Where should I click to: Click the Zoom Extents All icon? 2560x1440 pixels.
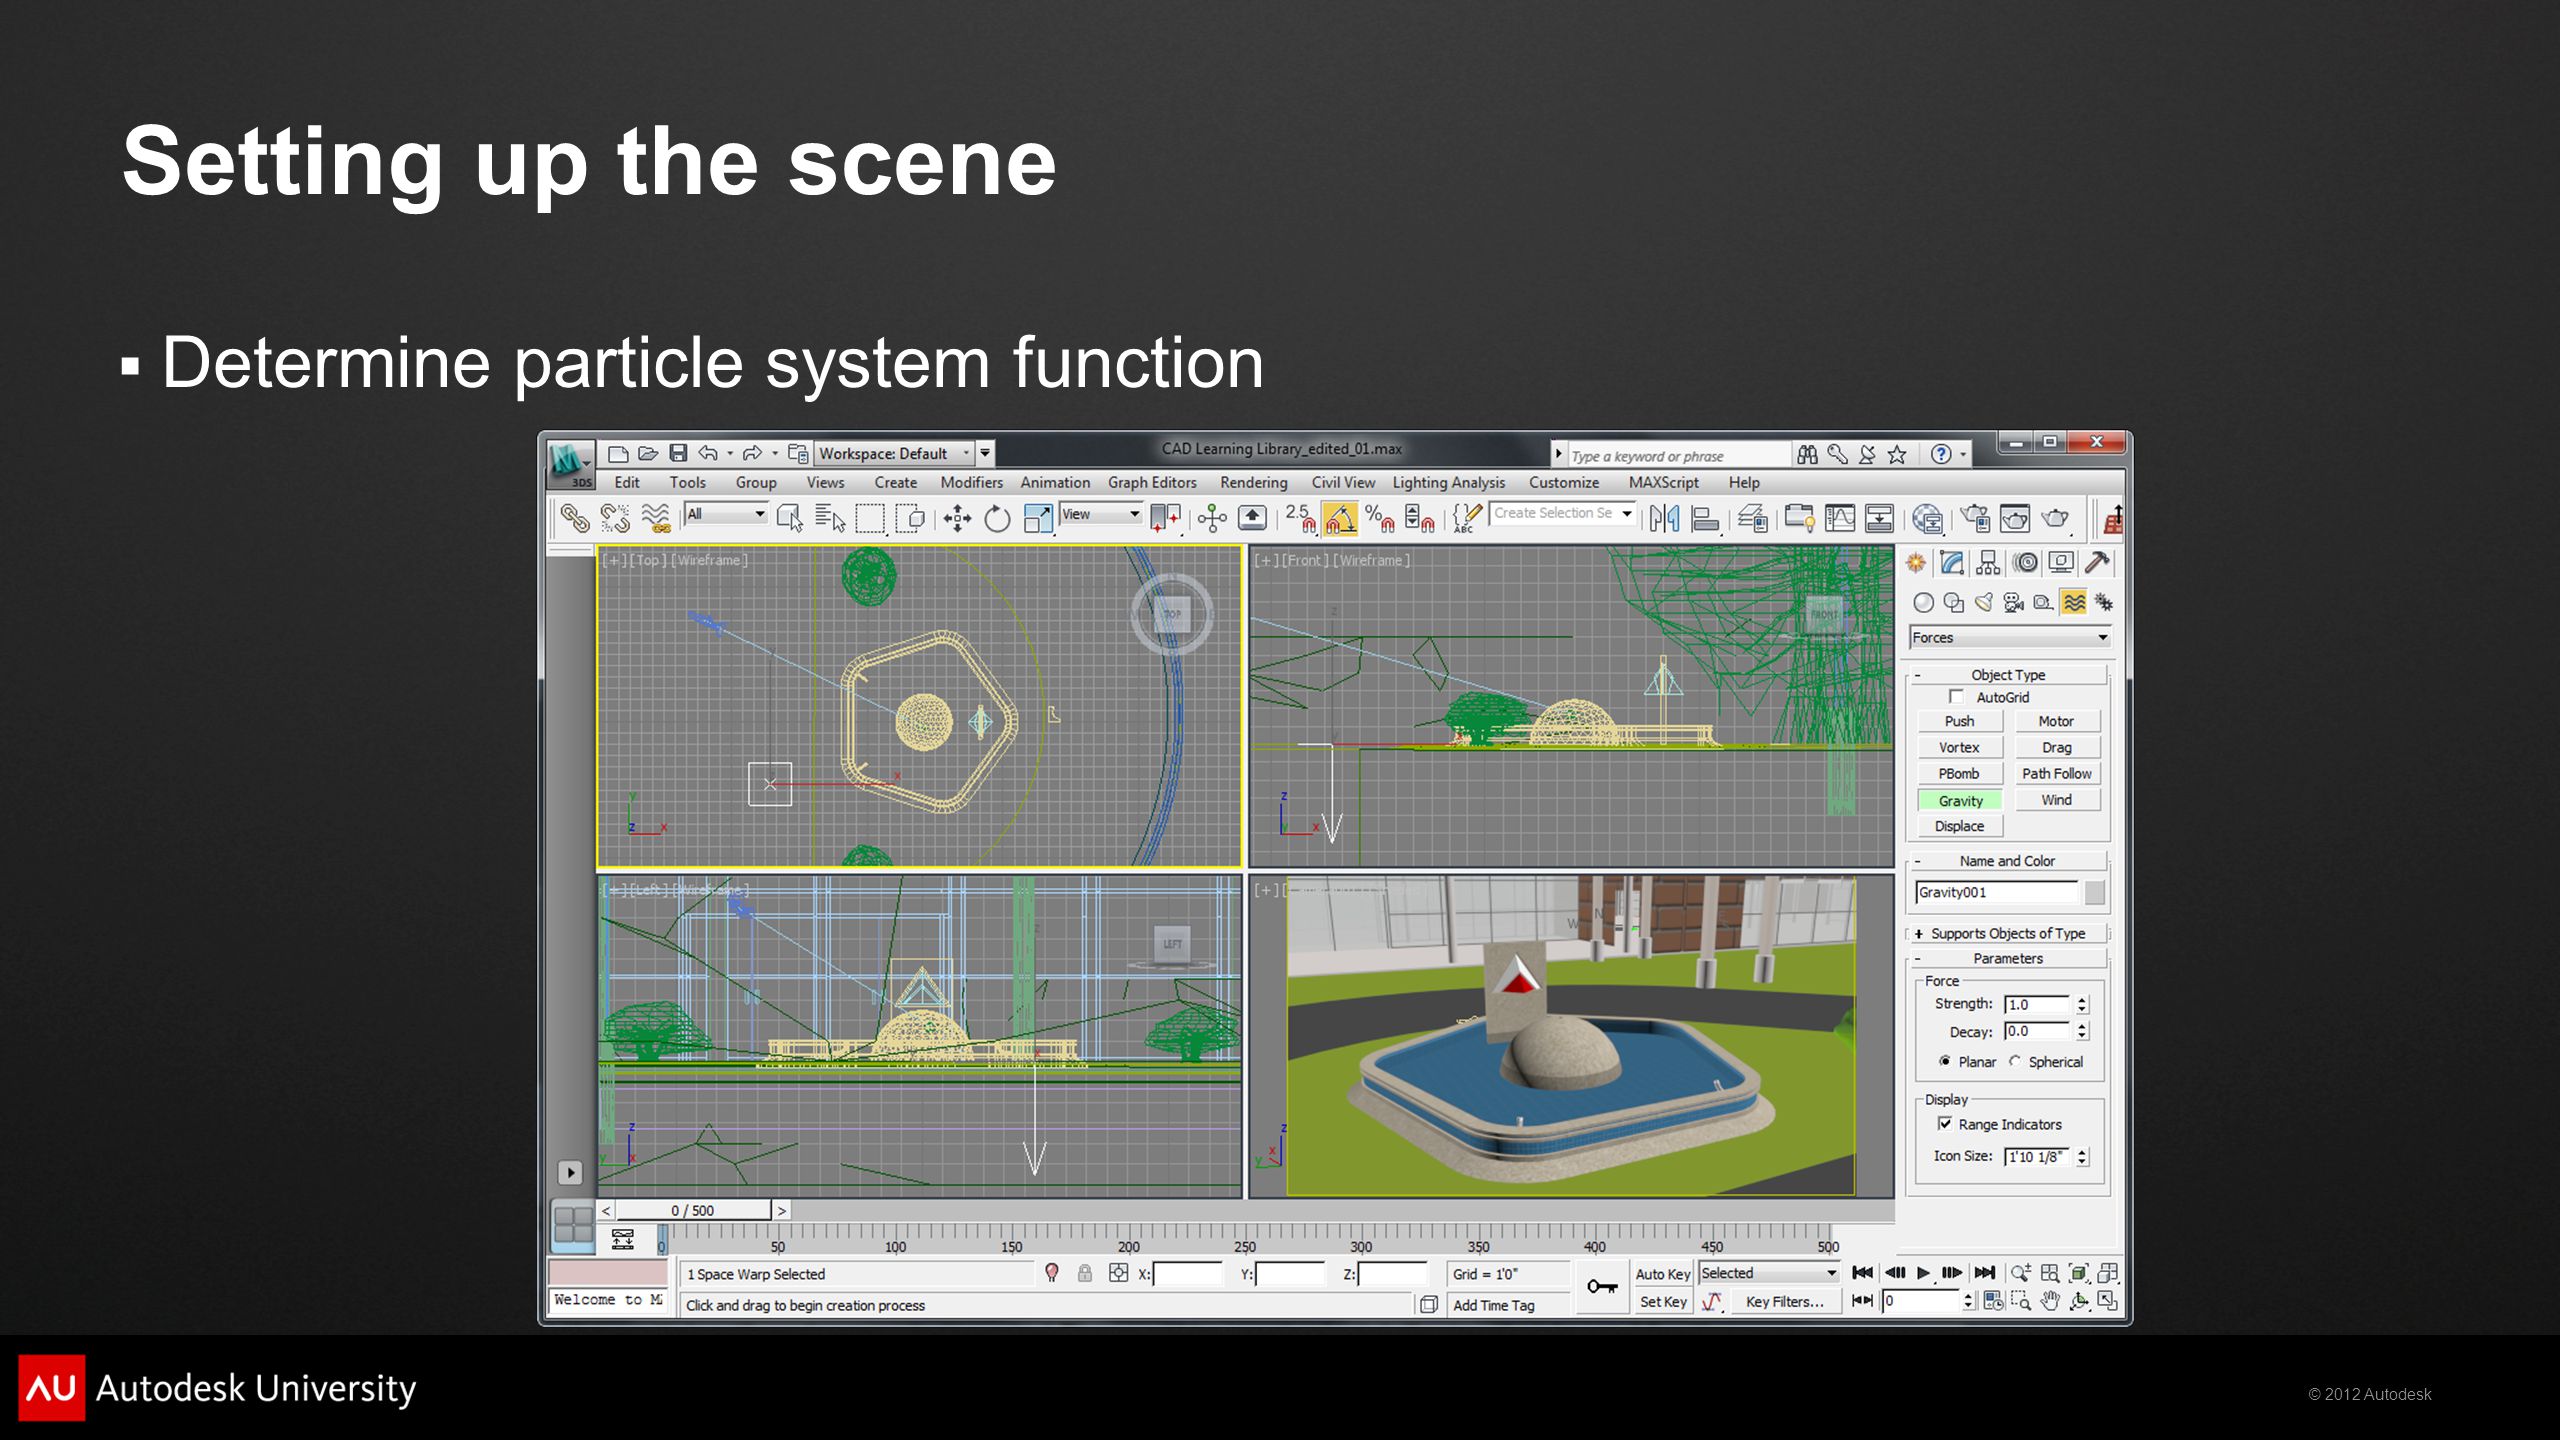coord(2107,1273)
